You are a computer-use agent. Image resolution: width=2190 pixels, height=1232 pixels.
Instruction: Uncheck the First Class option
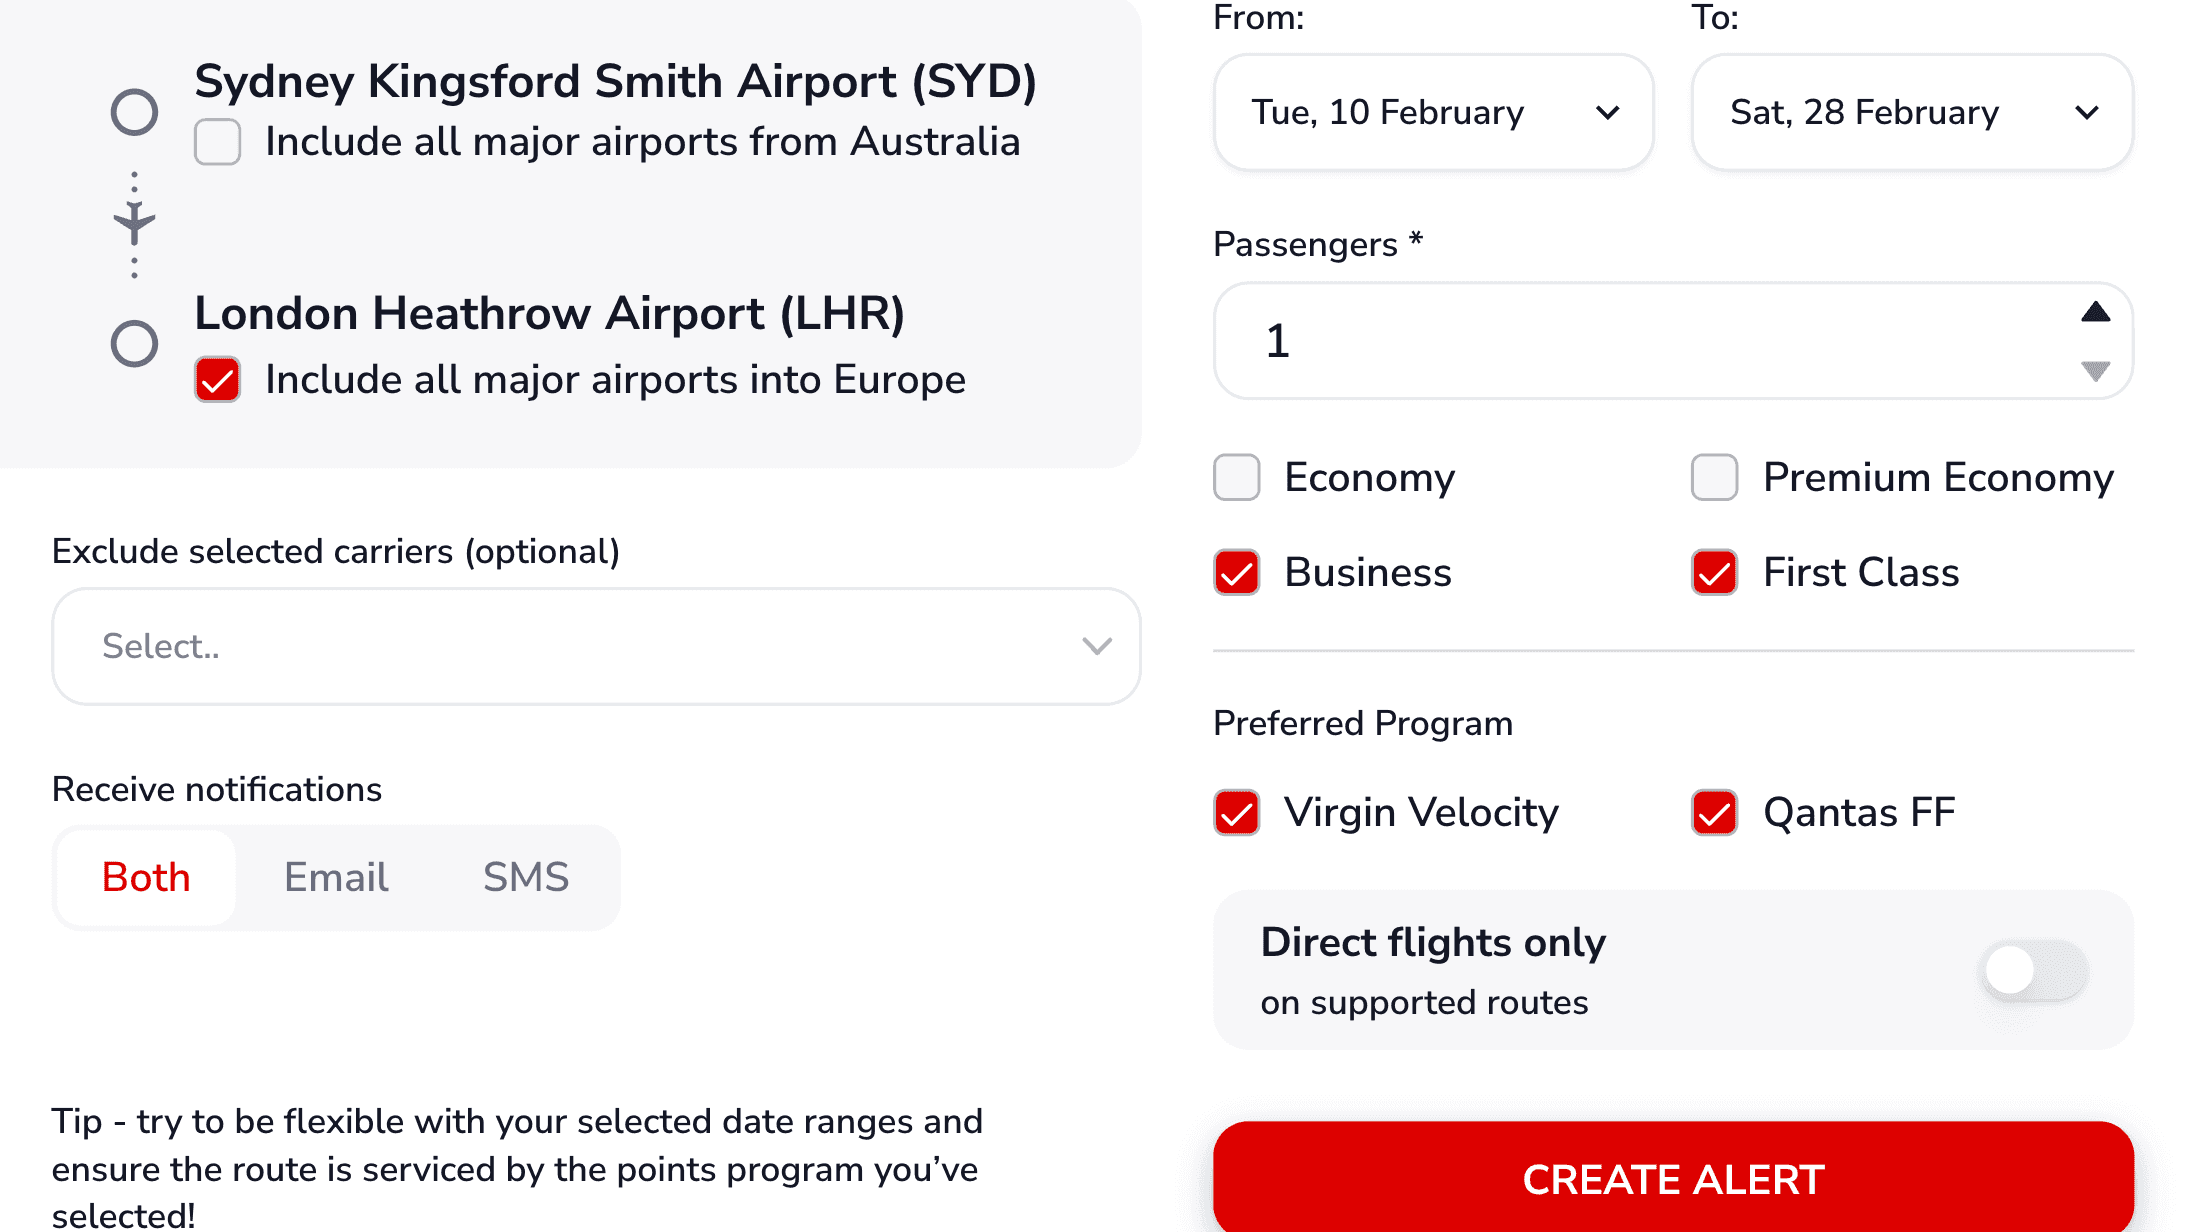coord(1713,573)
